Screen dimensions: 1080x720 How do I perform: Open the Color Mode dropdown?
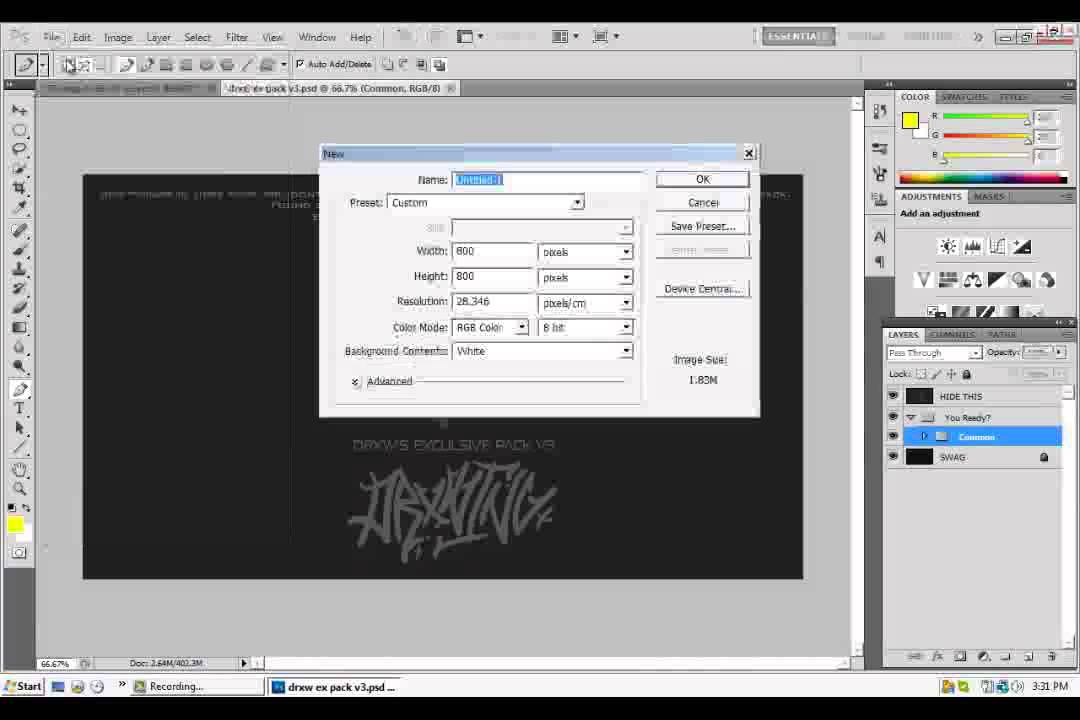pyautogui.click(x=490, y=327)
